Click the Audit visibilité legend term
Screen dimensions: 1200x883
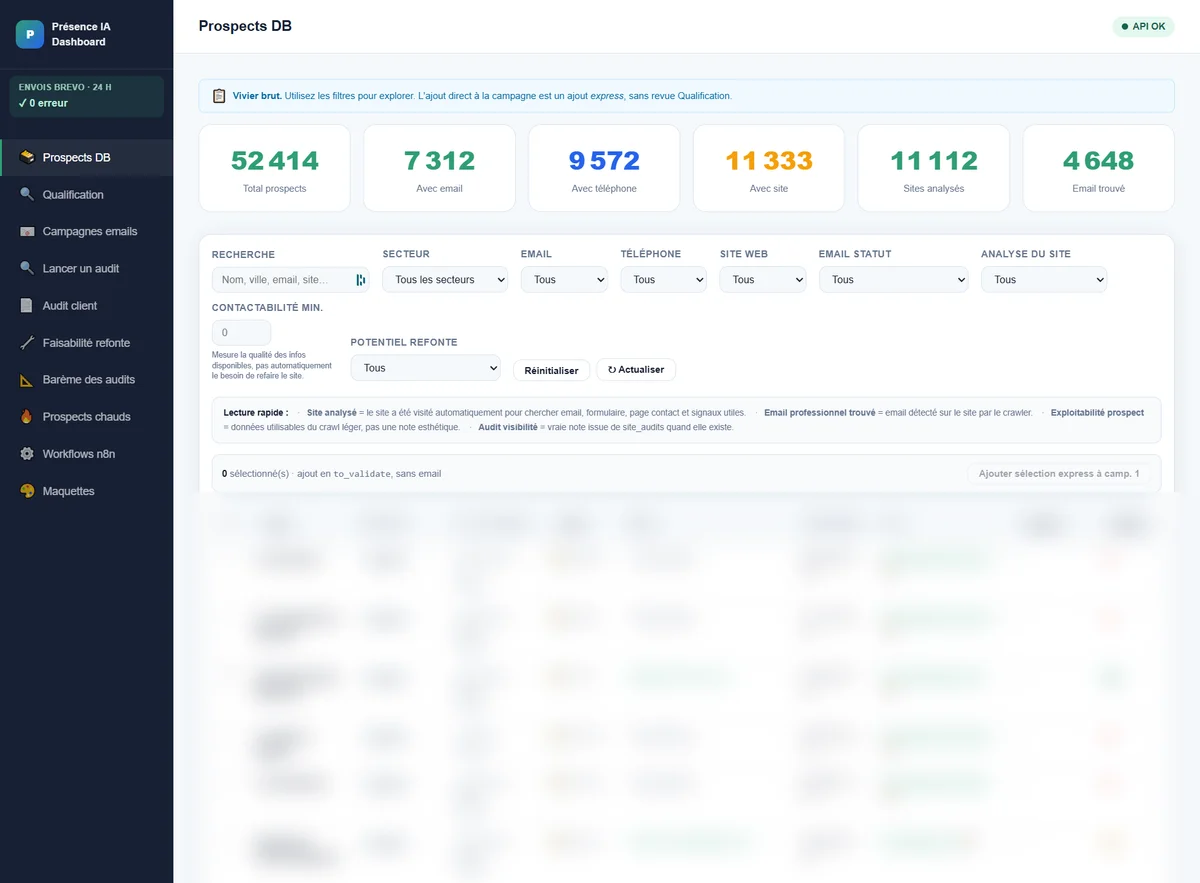click(510, 427)
